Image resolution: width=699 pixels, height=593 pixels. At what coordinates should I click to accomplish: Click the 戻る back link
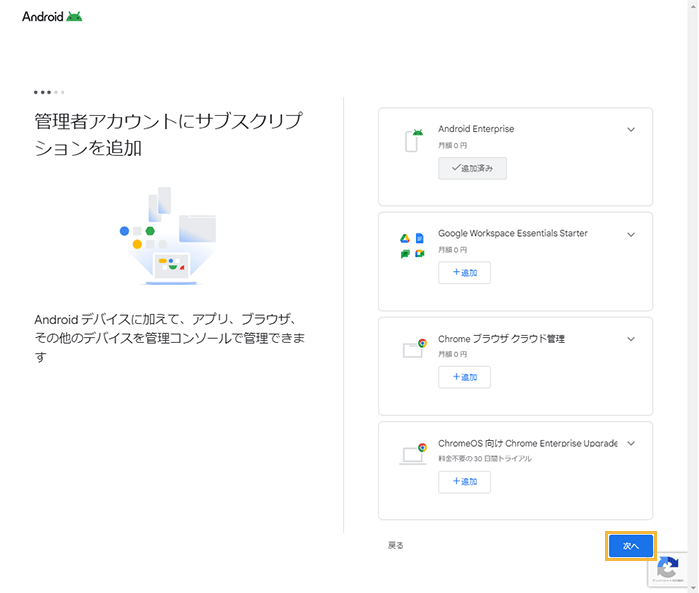(395, 545)
